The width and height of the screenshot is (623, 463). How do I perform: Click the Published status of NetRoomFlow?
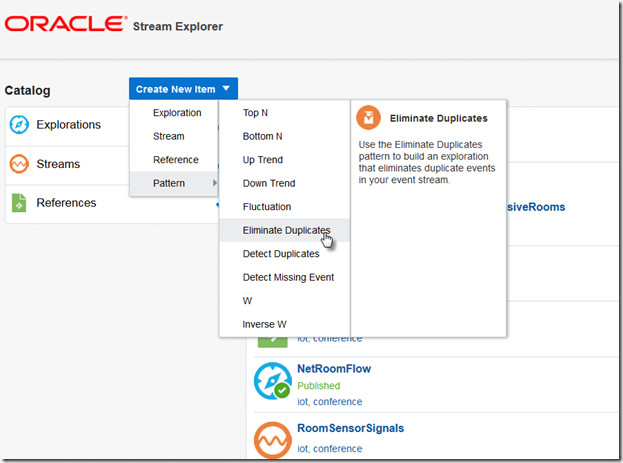319,386
